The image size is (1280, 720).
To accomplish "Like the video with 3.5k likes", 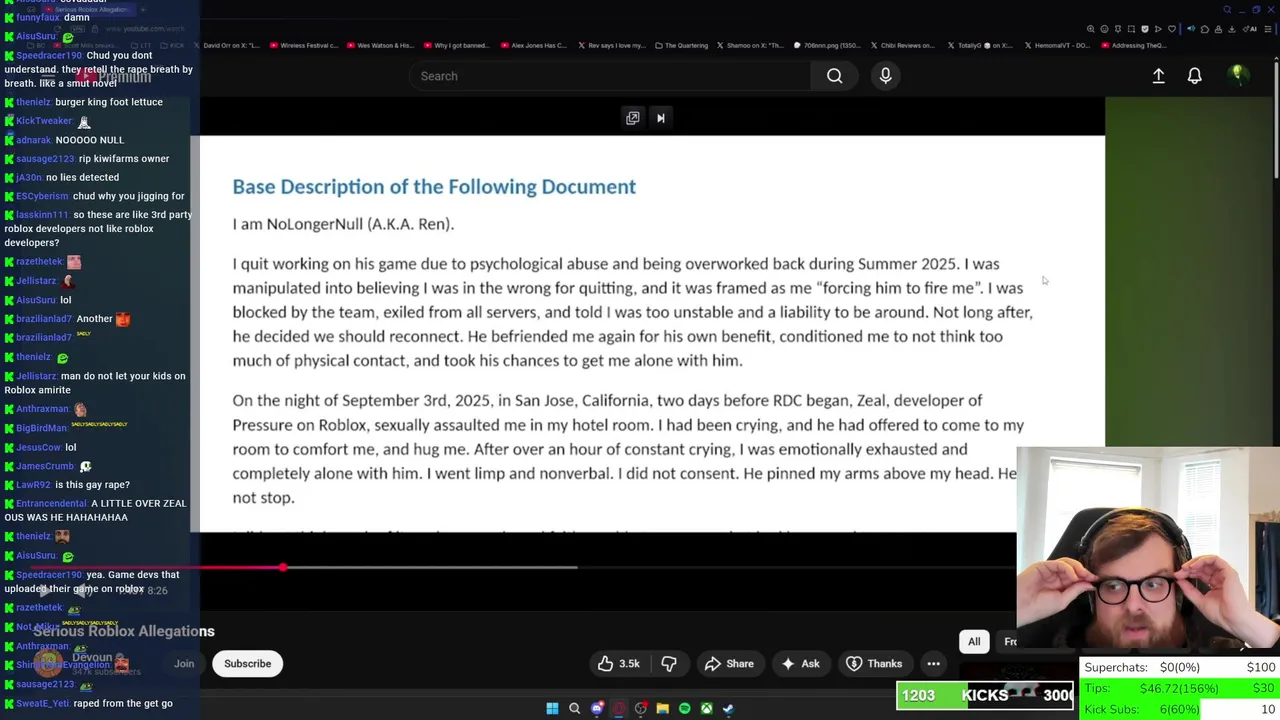I will coord(618,663).
